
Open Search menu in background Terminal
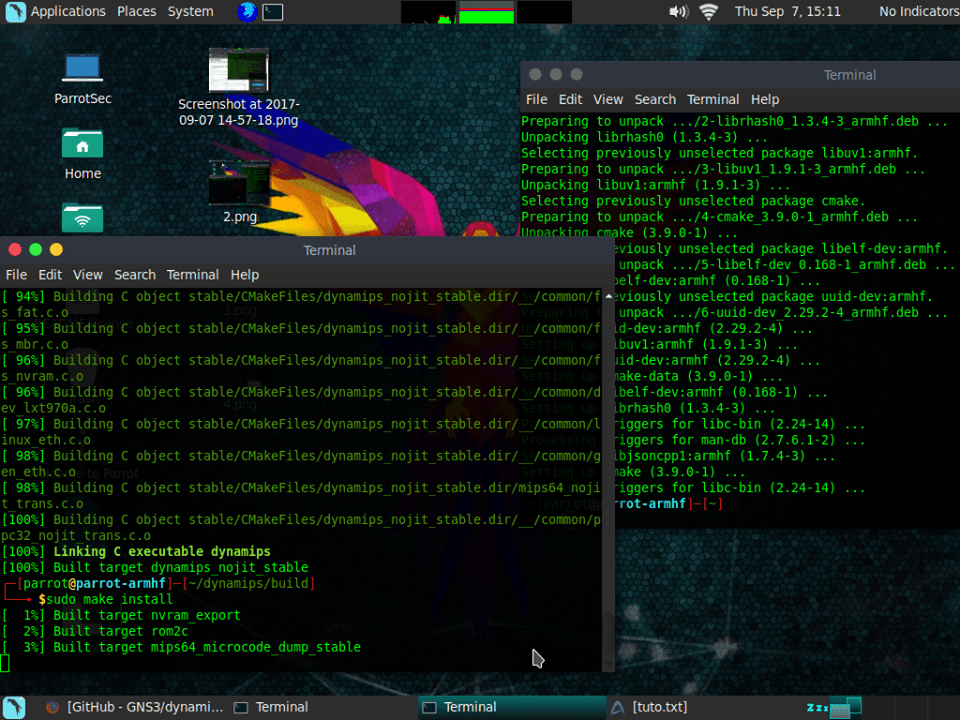pos(655,99)
